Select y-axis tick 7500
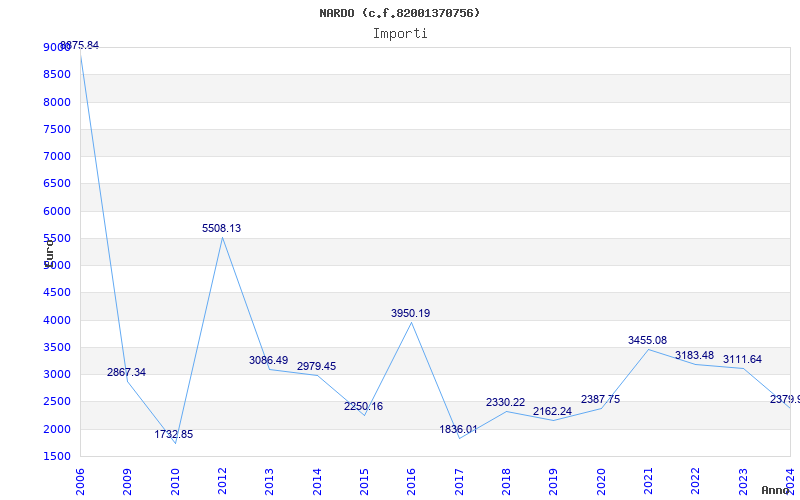 (x=57, y=129)
